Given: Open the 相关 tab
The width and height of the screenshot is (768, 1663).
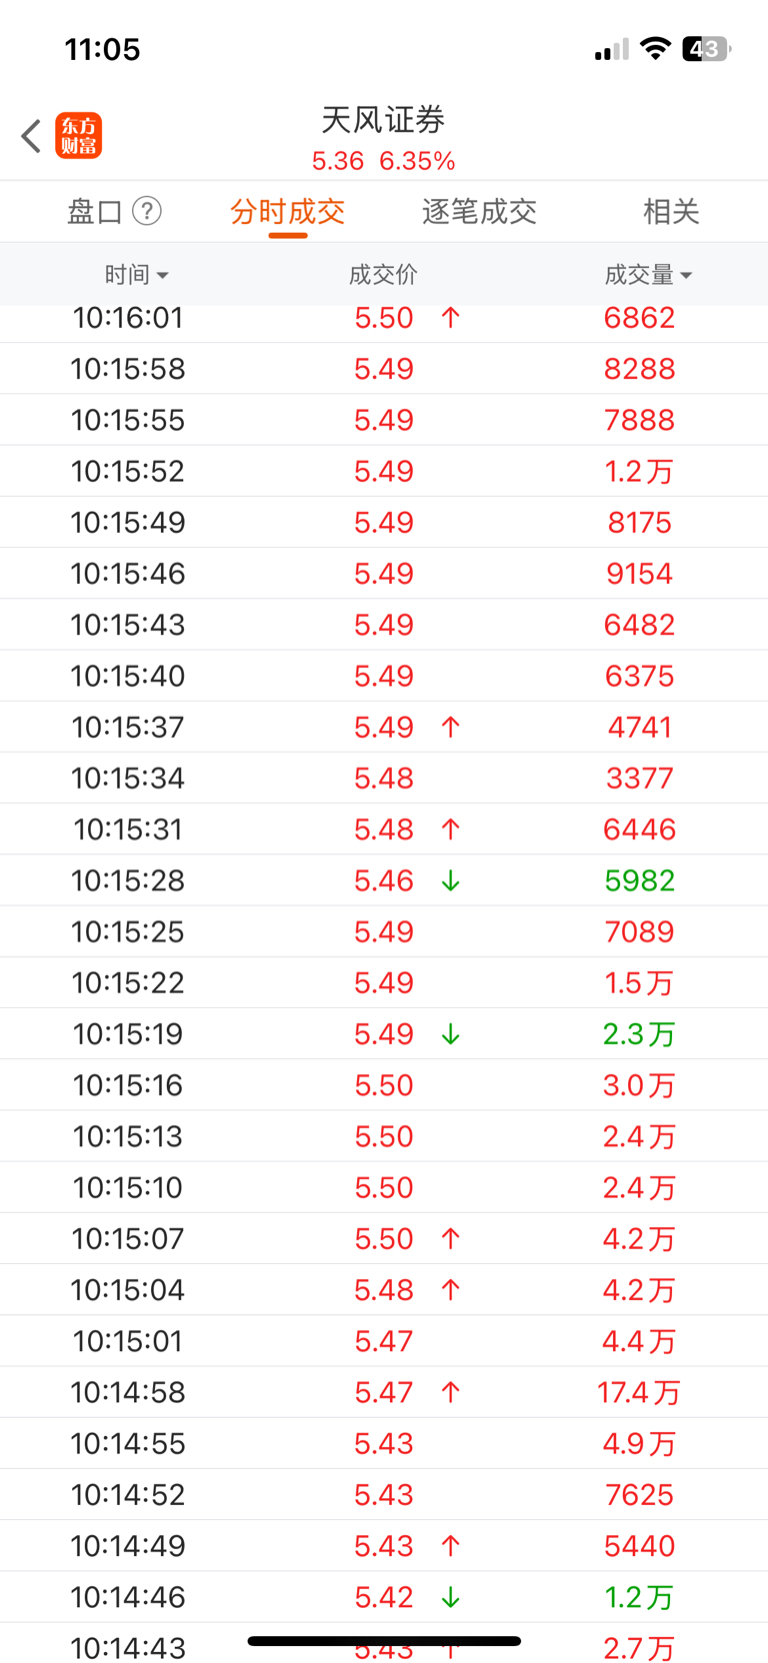Looking at the screenshot, I should [671, 211].
